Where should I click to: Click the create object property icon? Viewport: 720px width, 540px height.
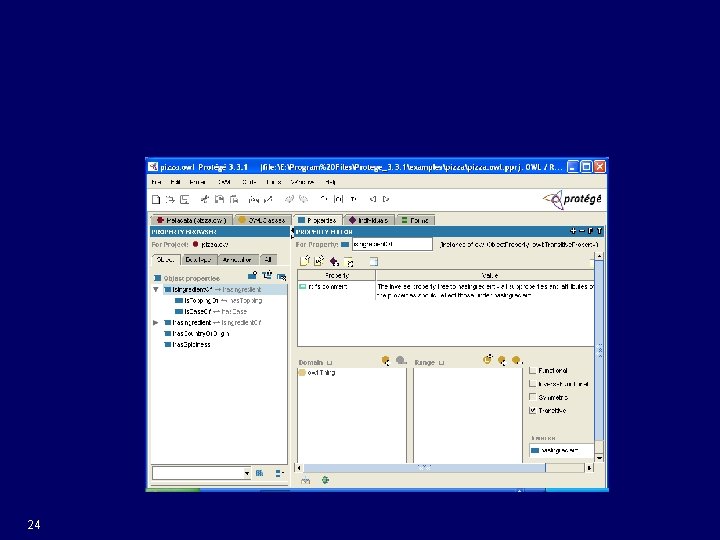(x=252, y=276)
